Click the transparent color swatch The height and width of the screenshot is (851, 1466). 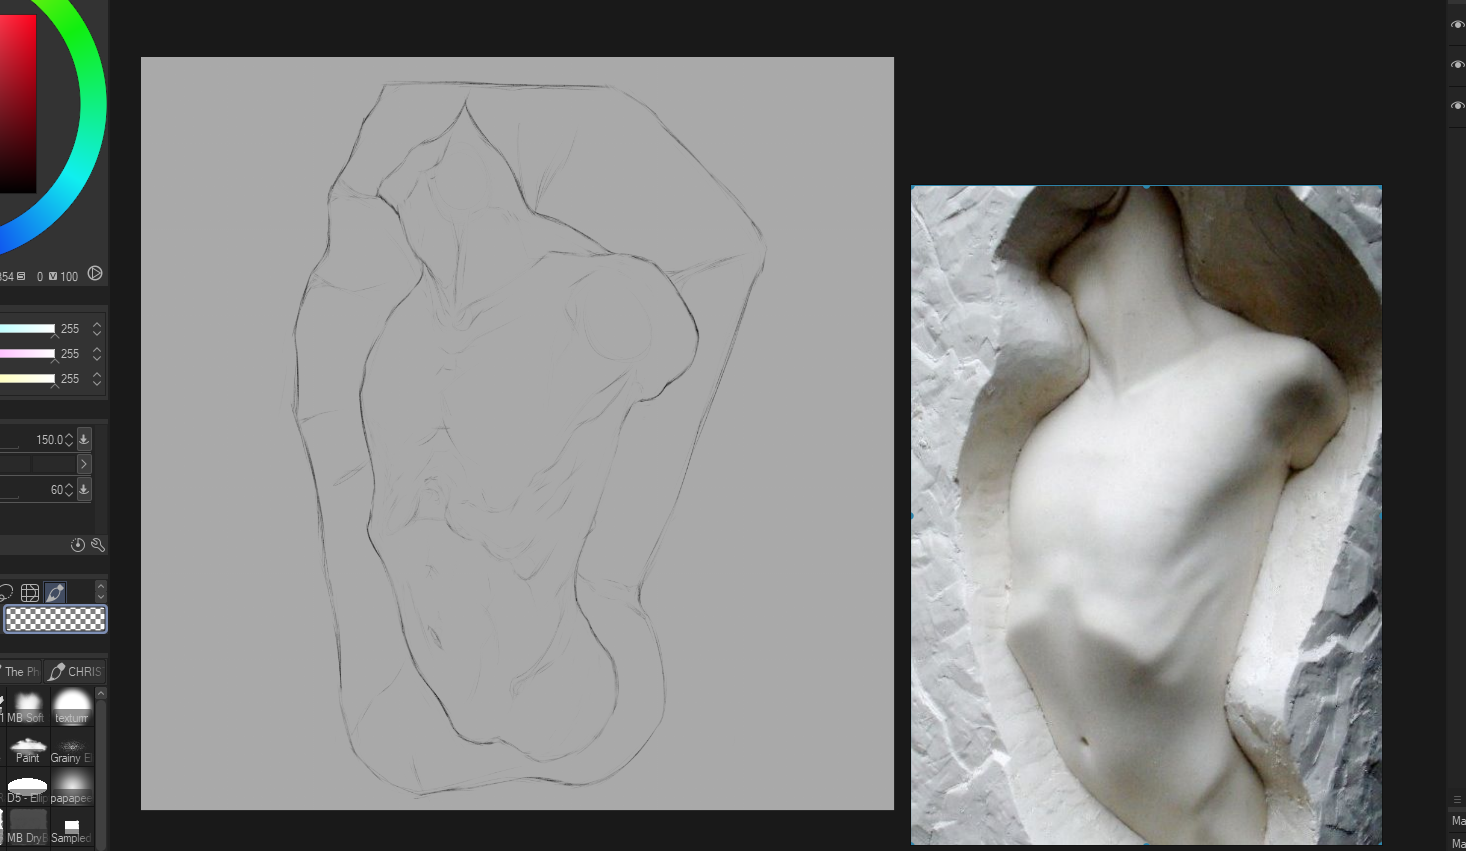(x=55, y=620)
